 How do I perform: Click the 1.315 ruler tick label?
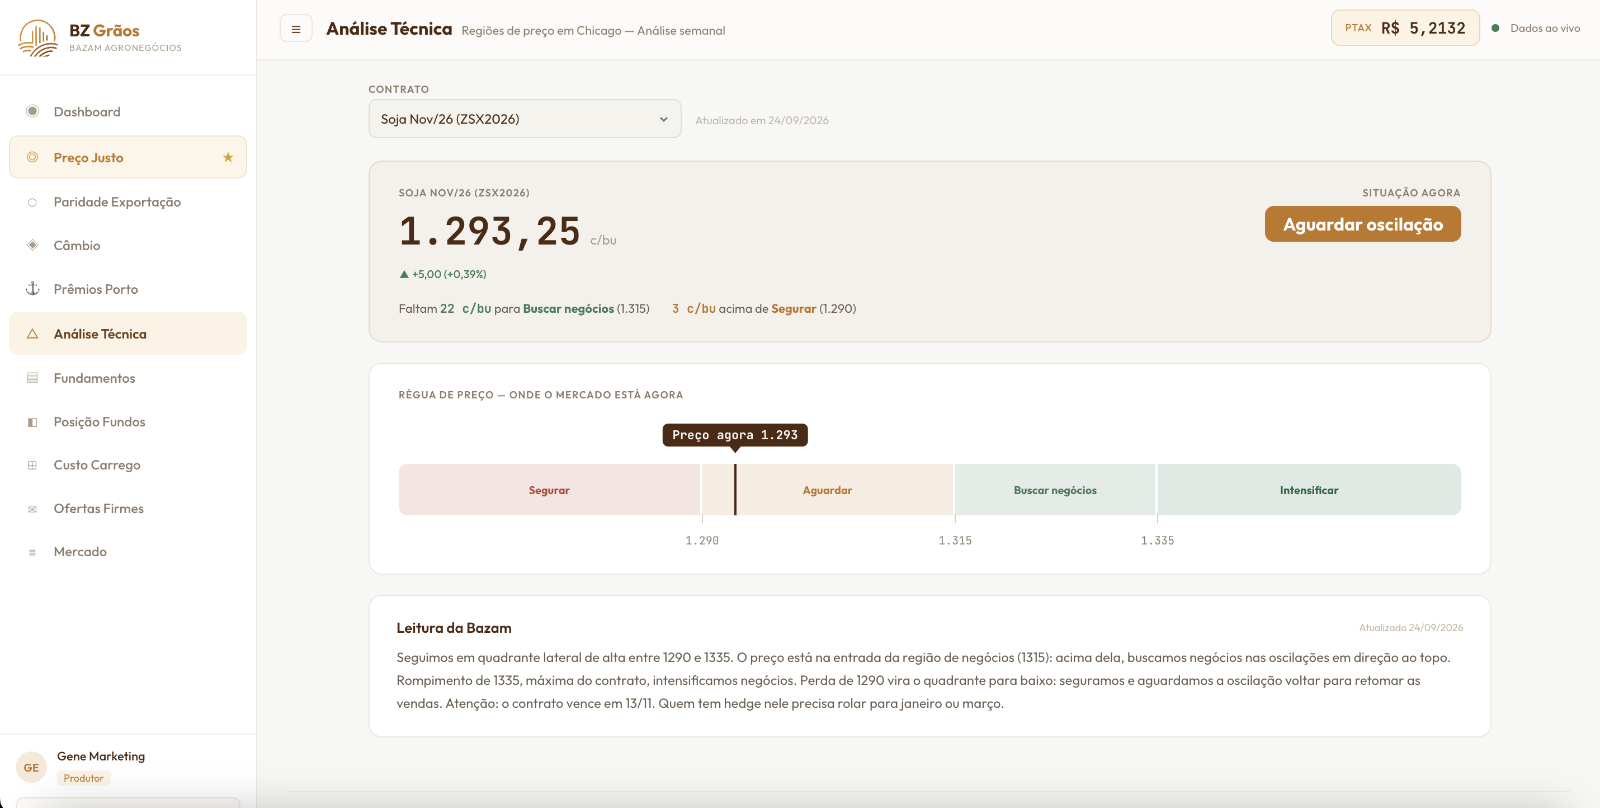click(955, 541)
